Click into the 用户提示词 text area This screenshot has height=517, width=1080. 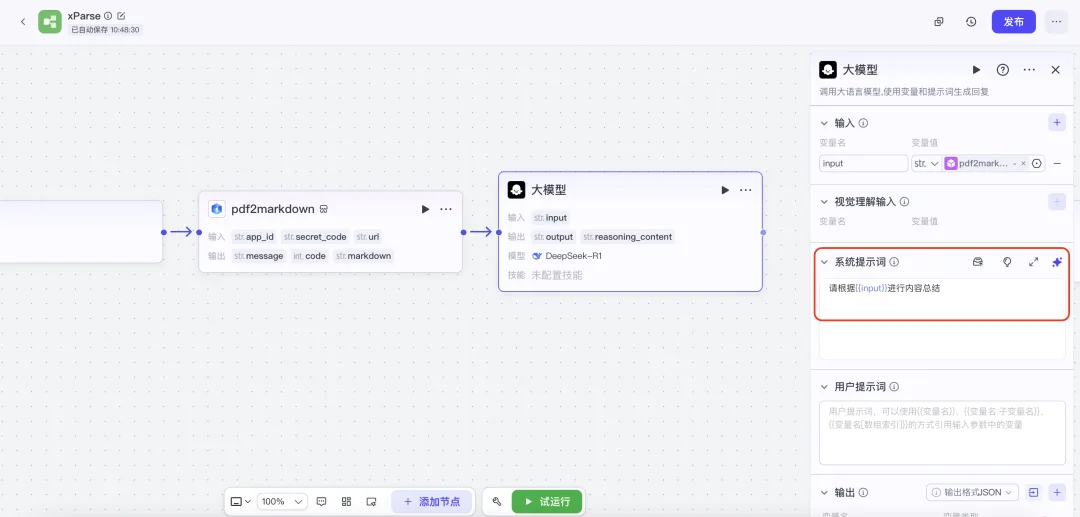(x=942, y=433)
